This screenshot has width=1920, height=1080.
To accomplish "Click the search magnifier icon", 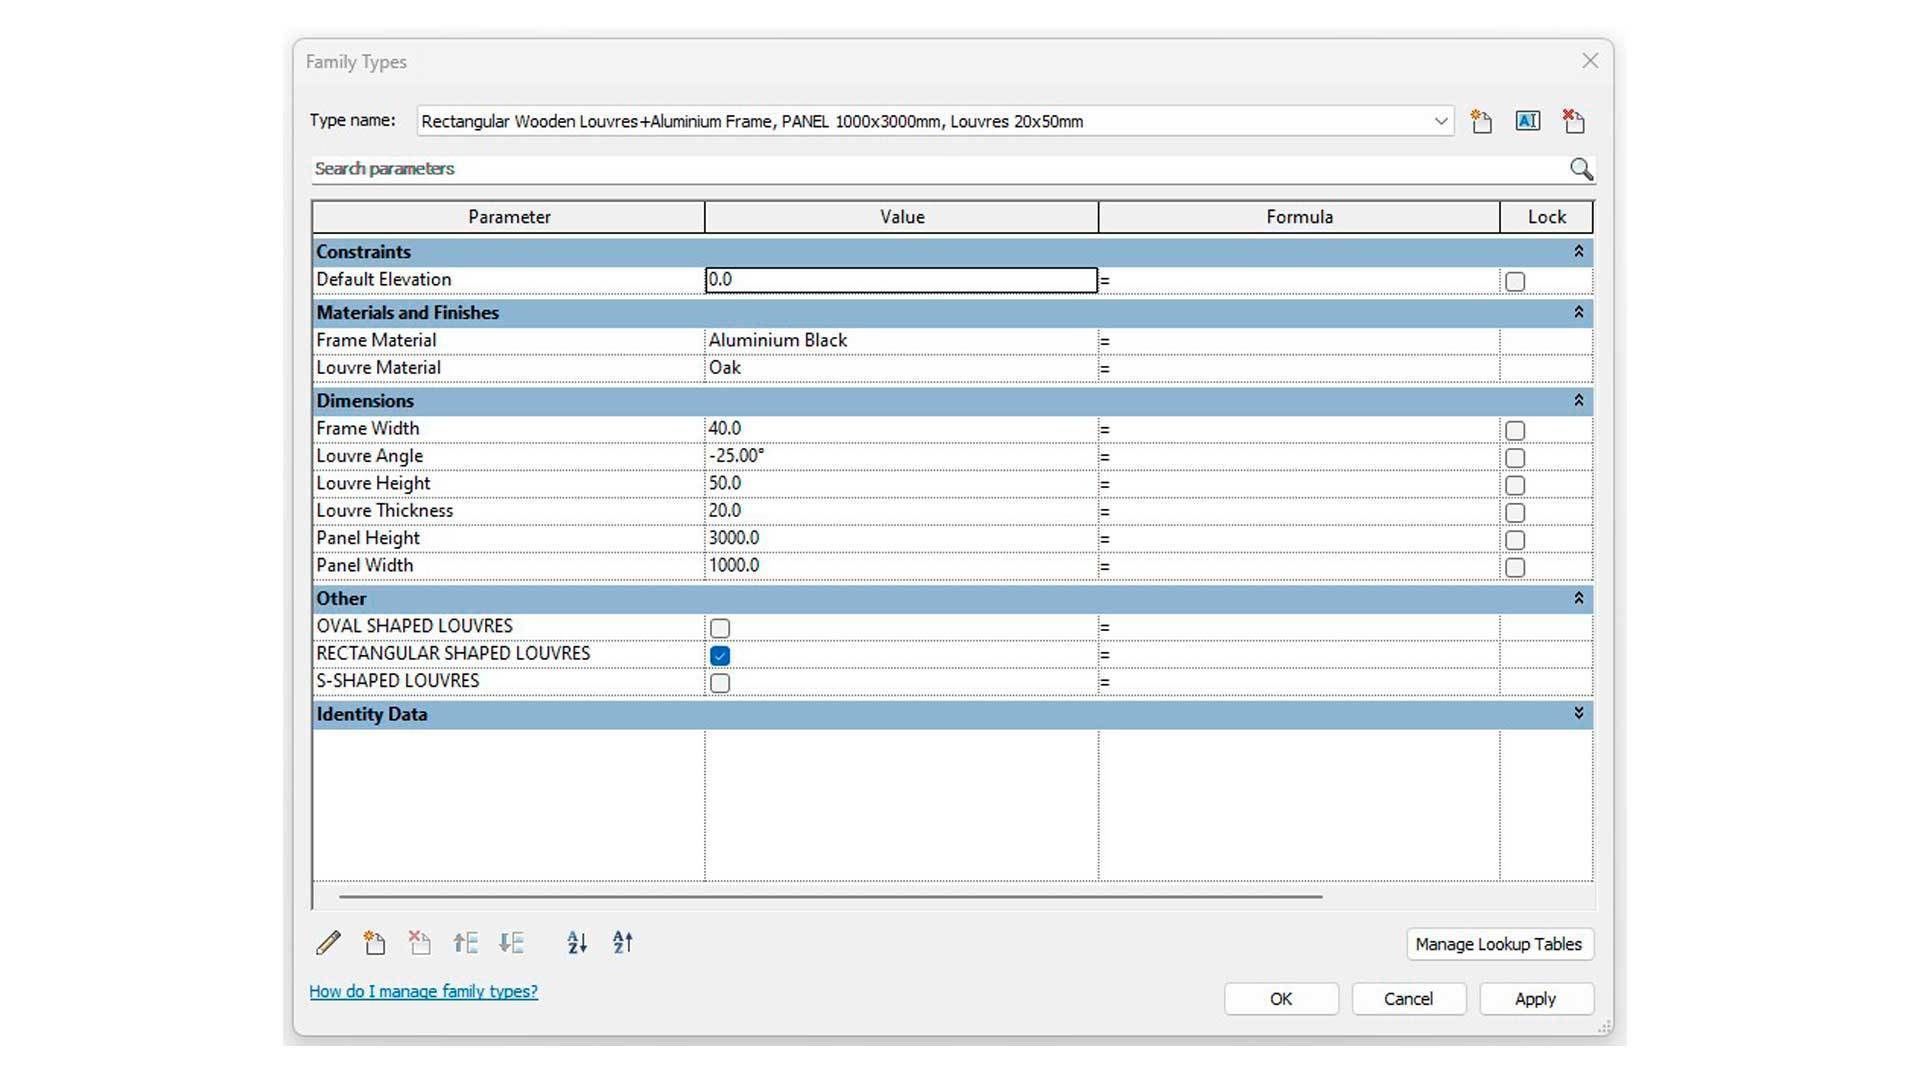I will click(x=1580, y=169).
